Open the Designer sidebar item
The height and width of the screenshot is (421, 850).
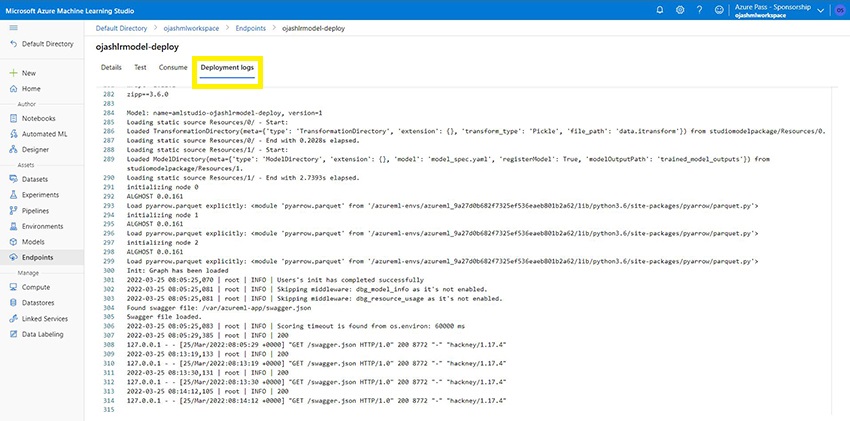tap(42, 150)
